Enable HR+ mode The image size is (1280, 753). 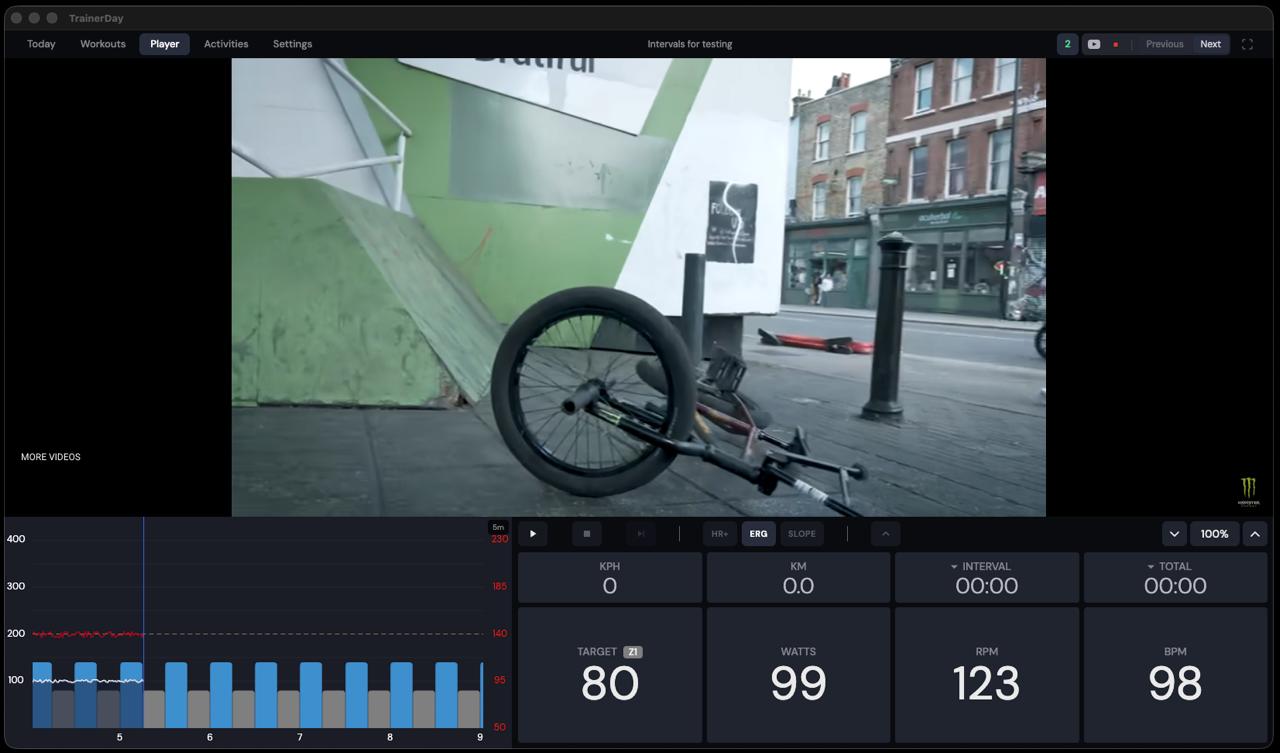pyautogui.click(x=720, y=534)
